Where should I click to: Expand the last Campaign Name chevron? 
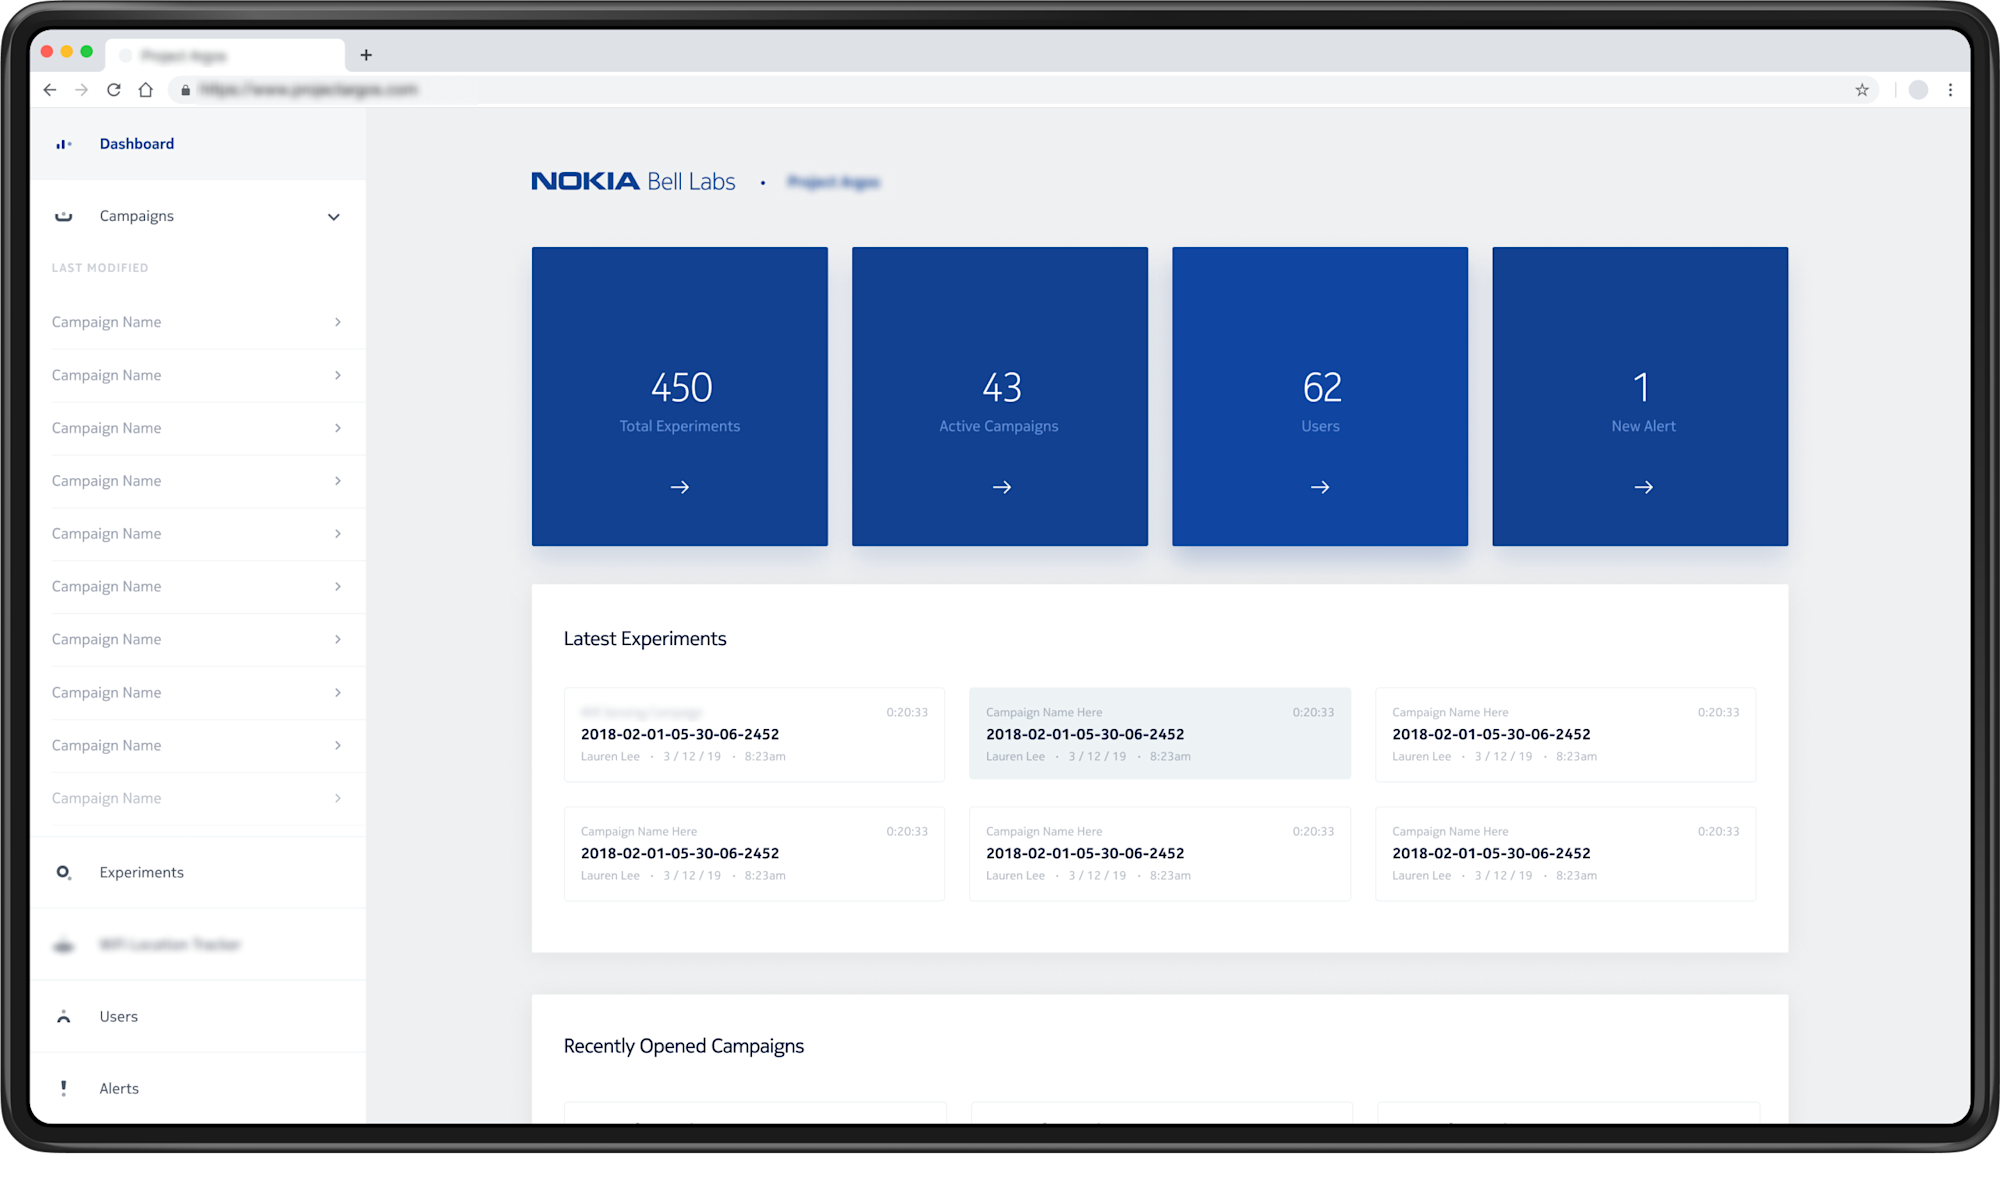coord(338,798)
